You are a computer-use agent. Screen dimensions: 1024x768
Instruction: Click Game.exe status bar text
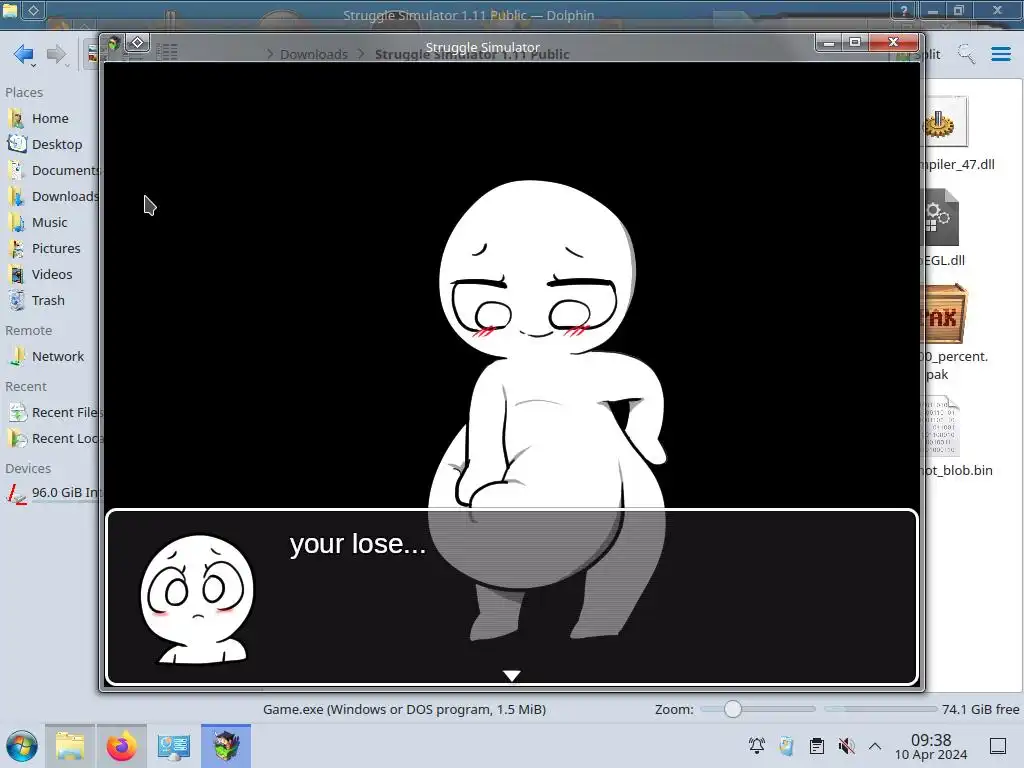tap(404, 709)
